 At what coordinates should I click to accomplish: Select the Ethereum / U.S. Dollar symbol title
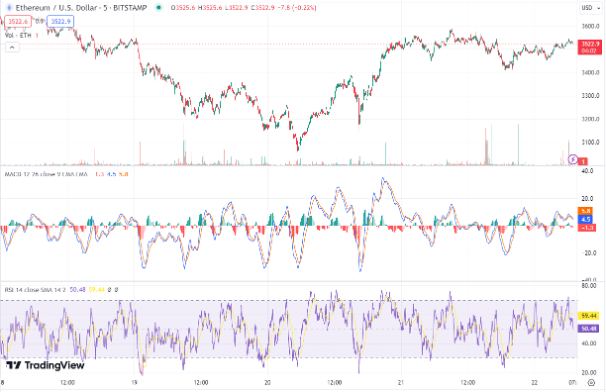pyautogui.click(x=56, y=8)
